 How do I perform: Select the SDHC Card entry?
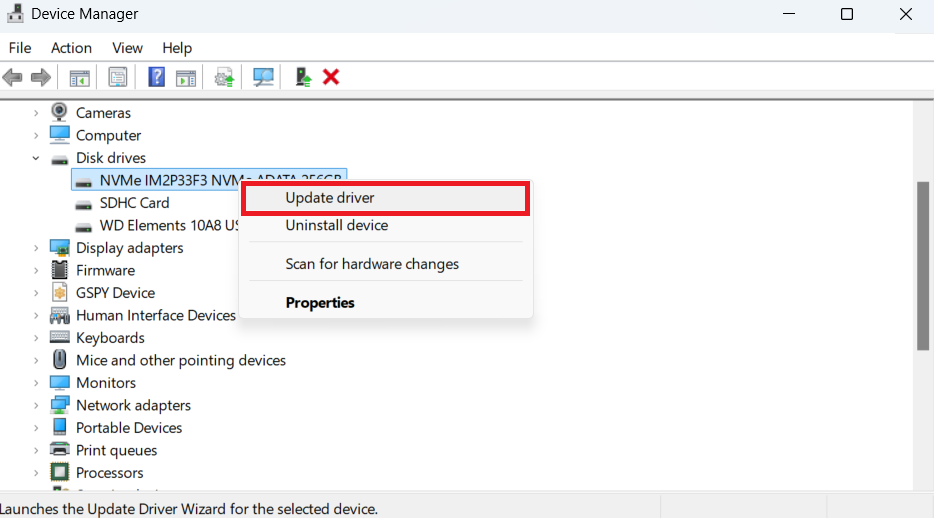(x=134, y=202)
